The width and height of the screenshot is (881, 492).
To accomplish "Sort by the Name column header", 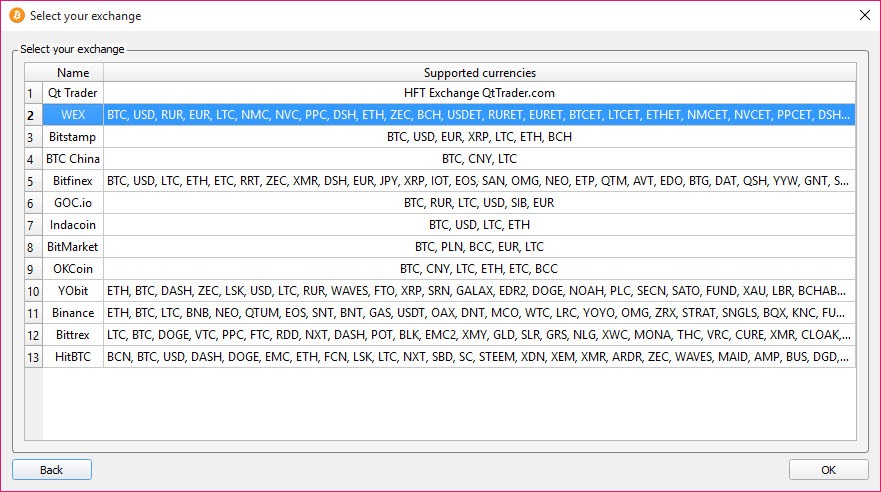I will 73,72.
